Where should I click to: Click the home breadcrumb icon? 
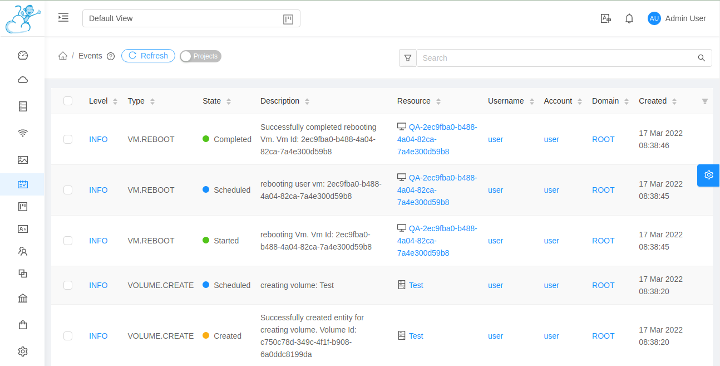pyautogui.click(x=62, y=56)
